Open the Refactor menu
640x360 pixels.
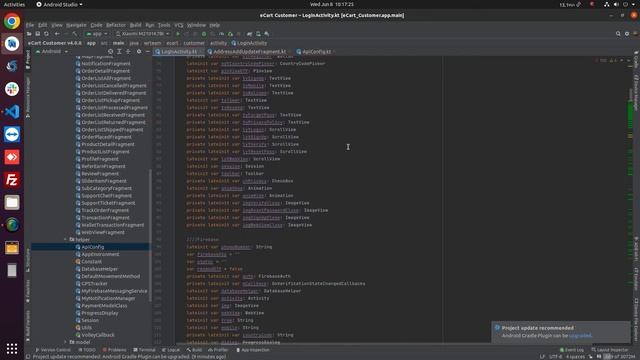[x=116, y=25]
